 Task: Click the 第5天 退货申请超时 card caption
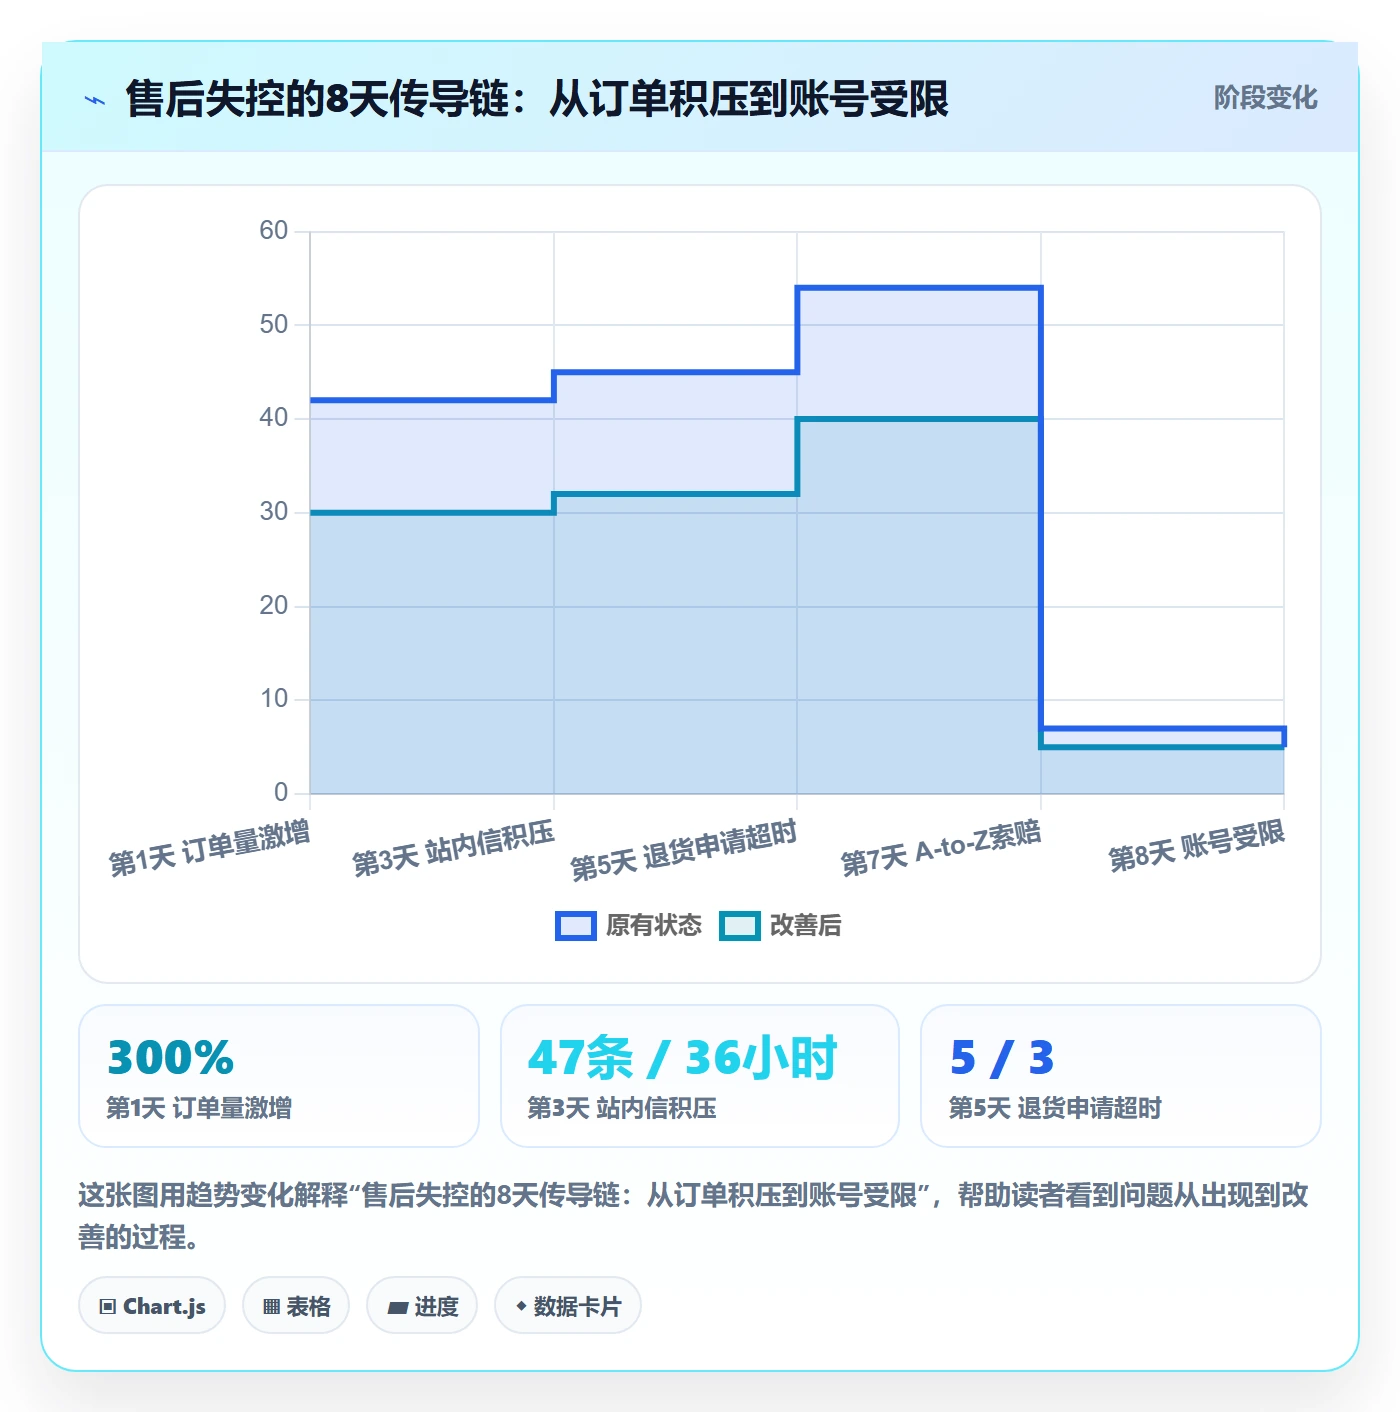[x=1055, y=1108]
